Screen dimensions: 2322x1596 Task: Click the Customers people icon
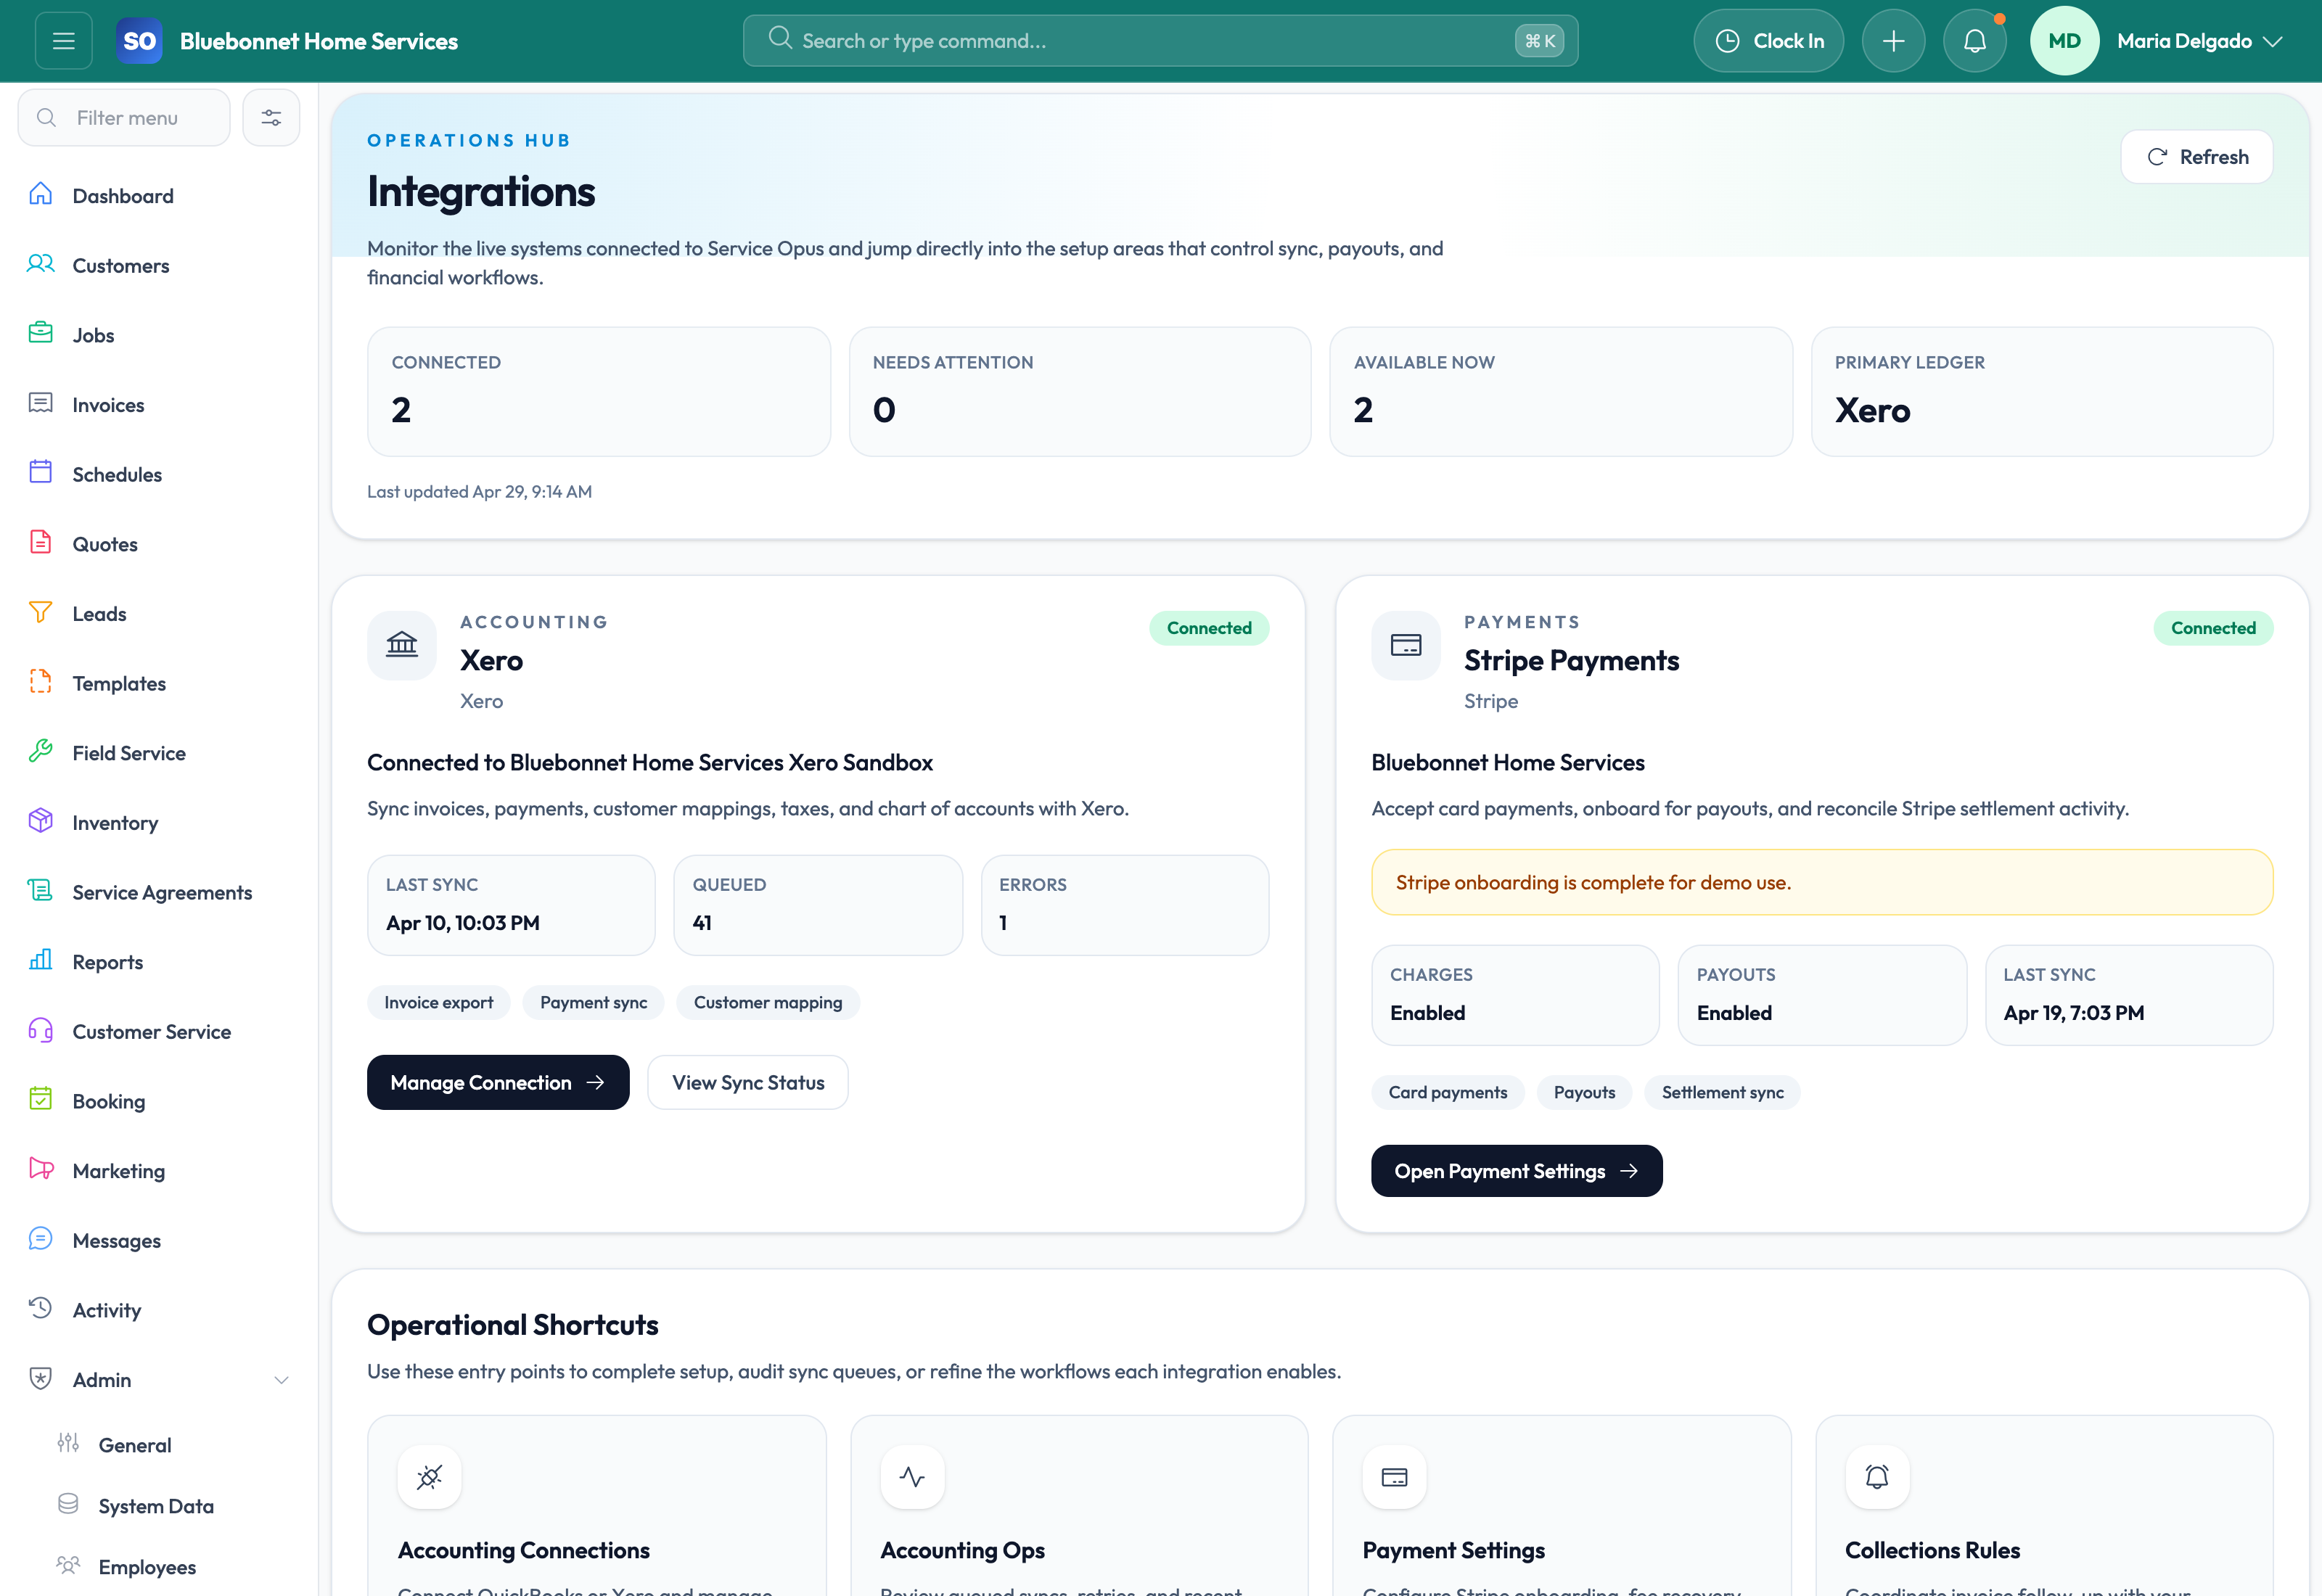[x=41, y=264]
